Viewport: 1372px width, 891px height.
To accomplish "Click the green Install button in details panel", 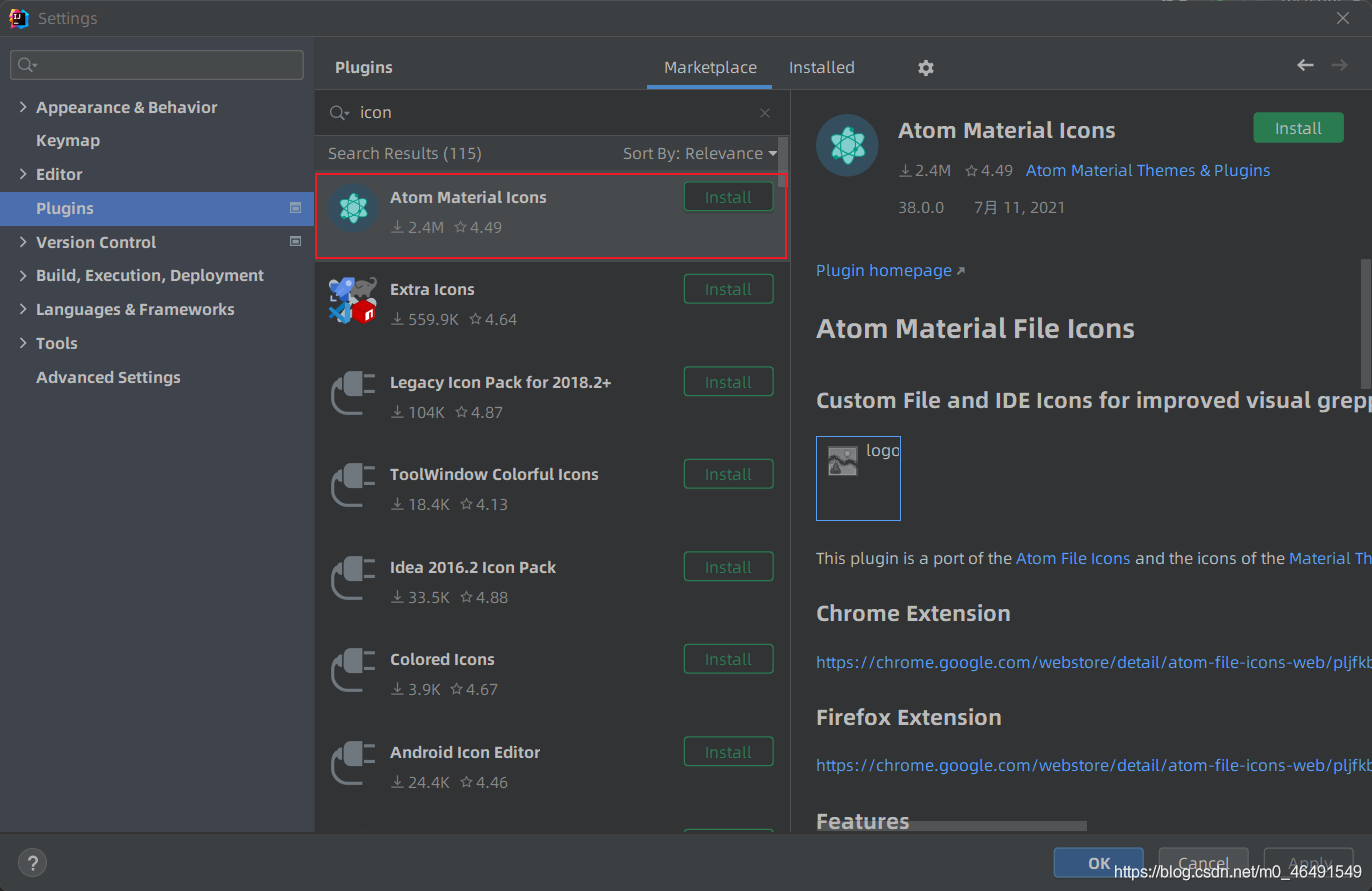I will 1298,128.
